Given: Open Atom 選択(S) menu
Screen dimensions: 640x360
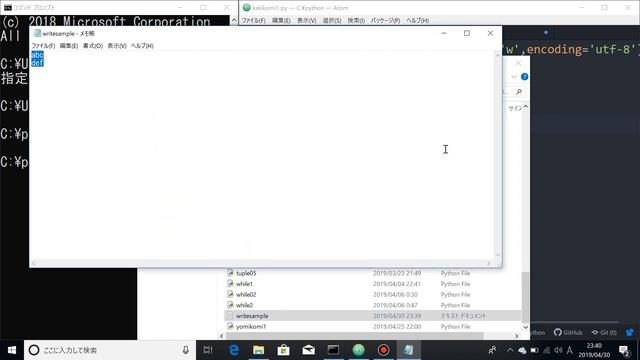Looking at the screenshot, I should (332, 20).
